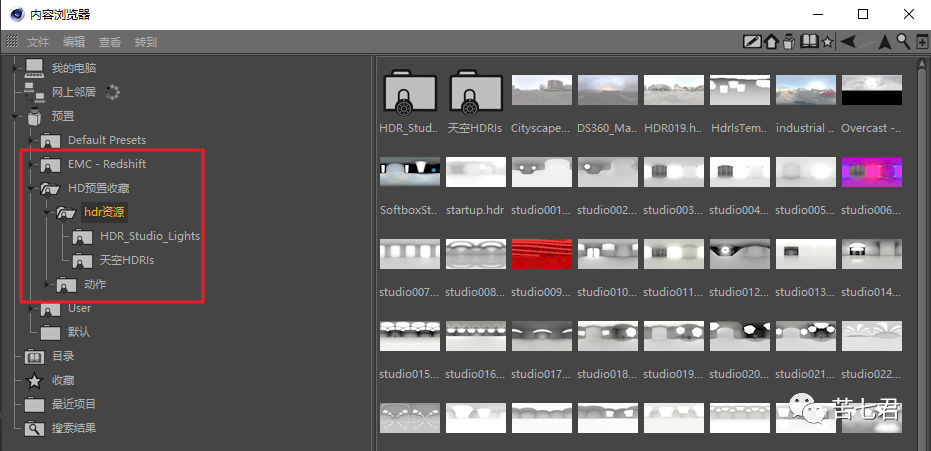Image resolution: width=931 pixels, height=451 pixels.
Task: Go up one folder level arrow
Action: 885,42
